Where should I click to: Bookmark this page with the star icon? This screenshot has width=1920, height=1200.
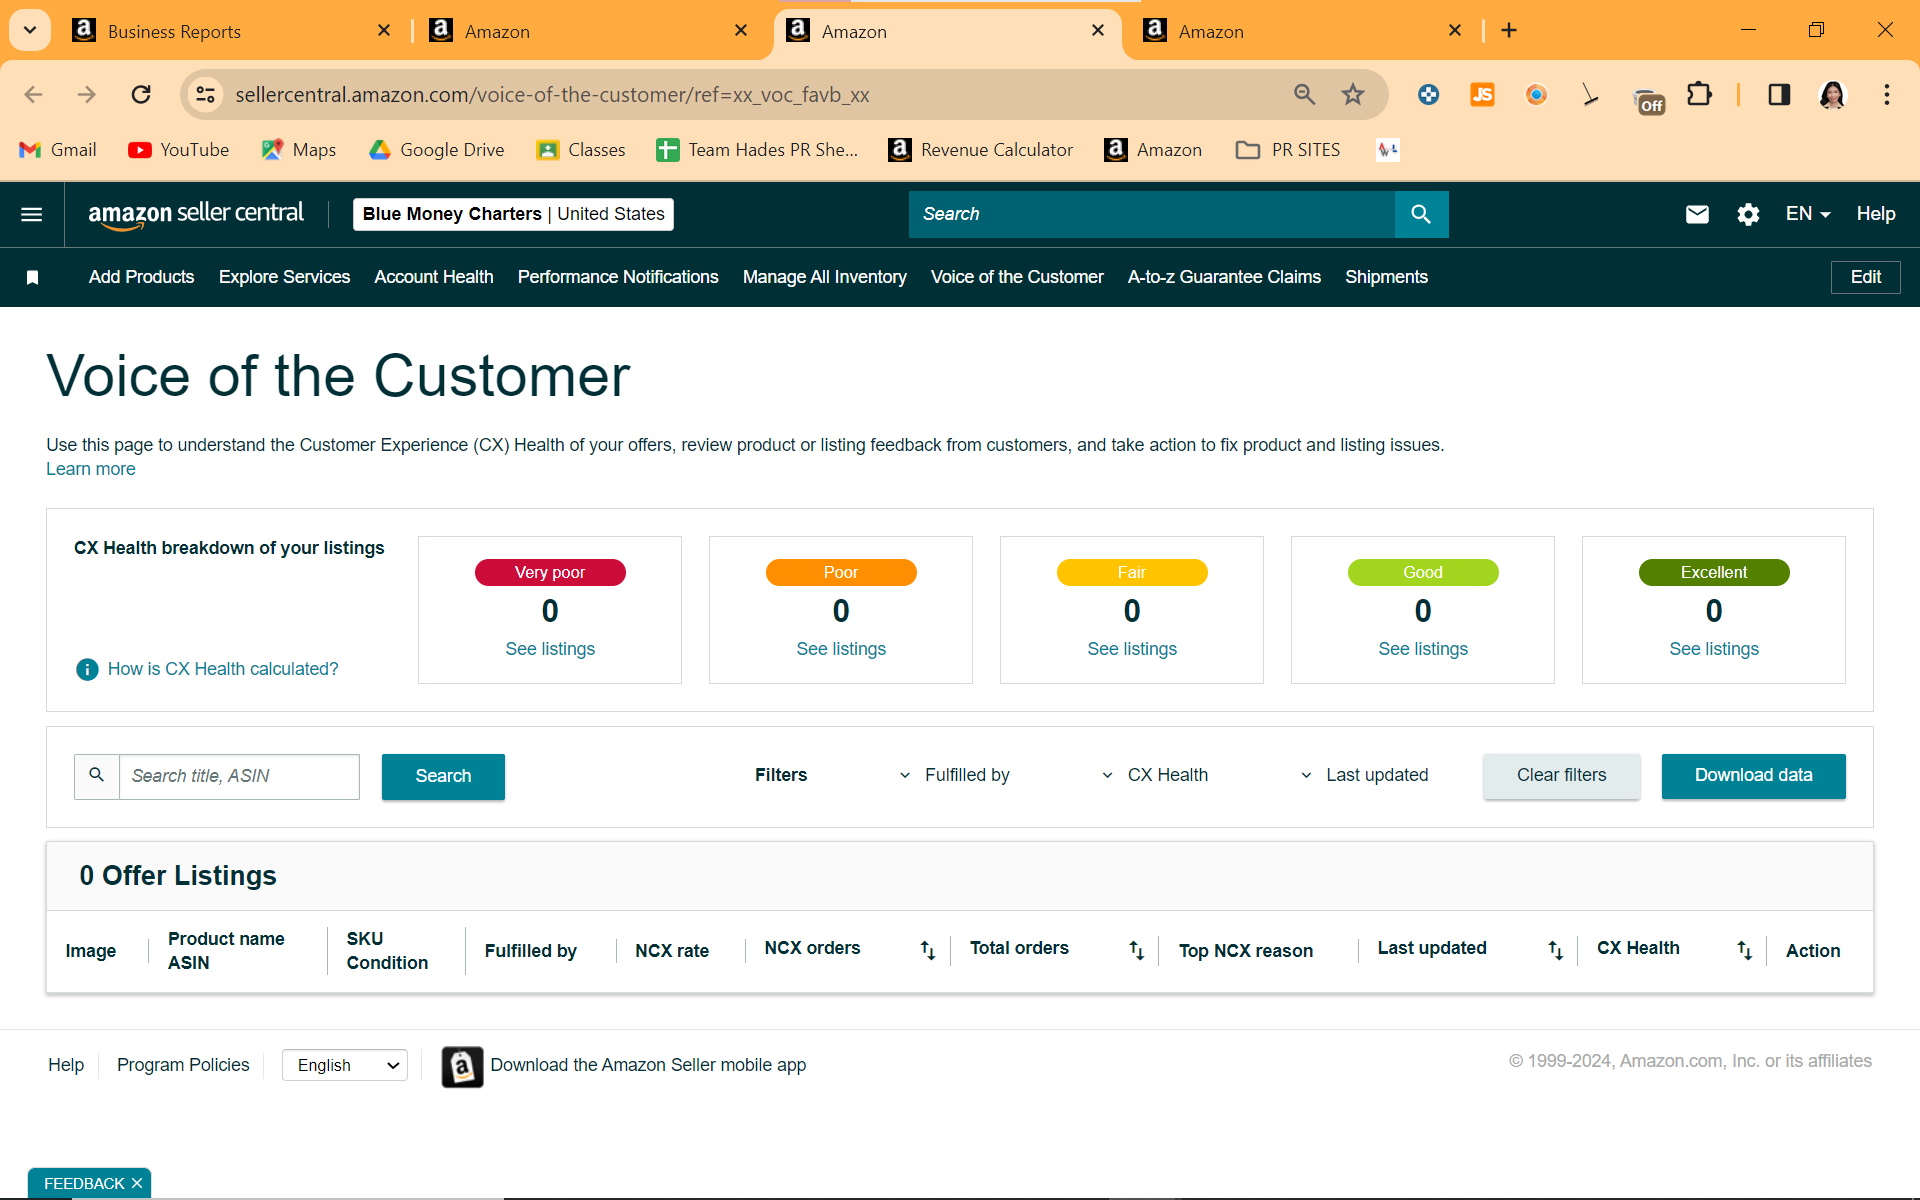point(1353,94)
